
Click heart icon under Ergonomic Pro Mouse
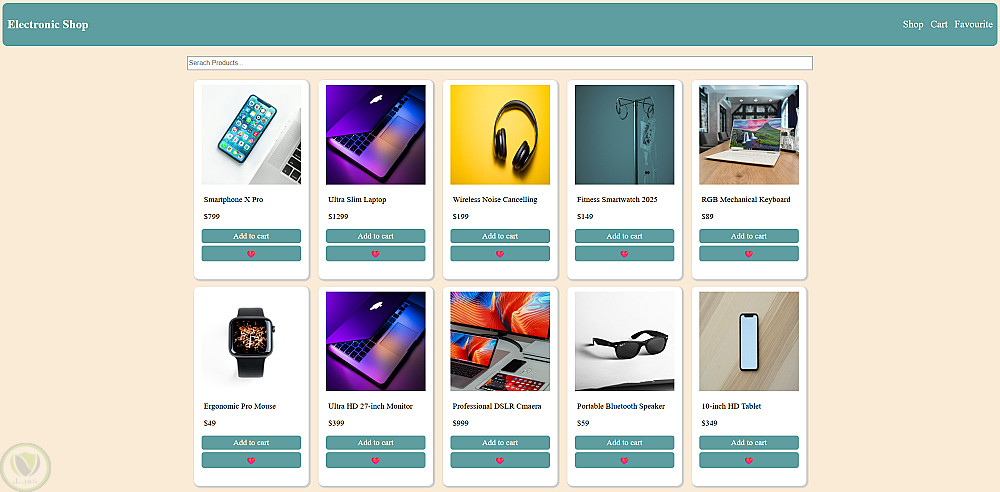point(251,460)
